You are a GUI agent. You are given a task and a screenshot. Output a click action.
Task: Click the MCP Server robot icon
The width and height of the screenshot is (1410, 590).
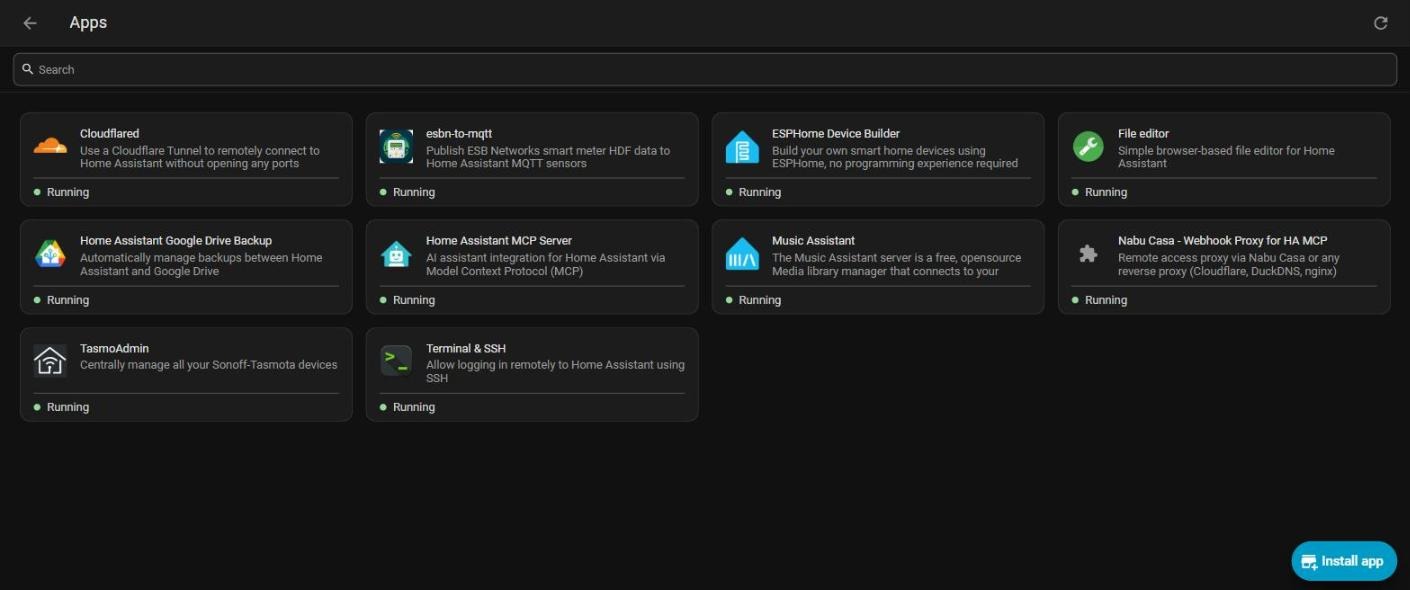396,254
